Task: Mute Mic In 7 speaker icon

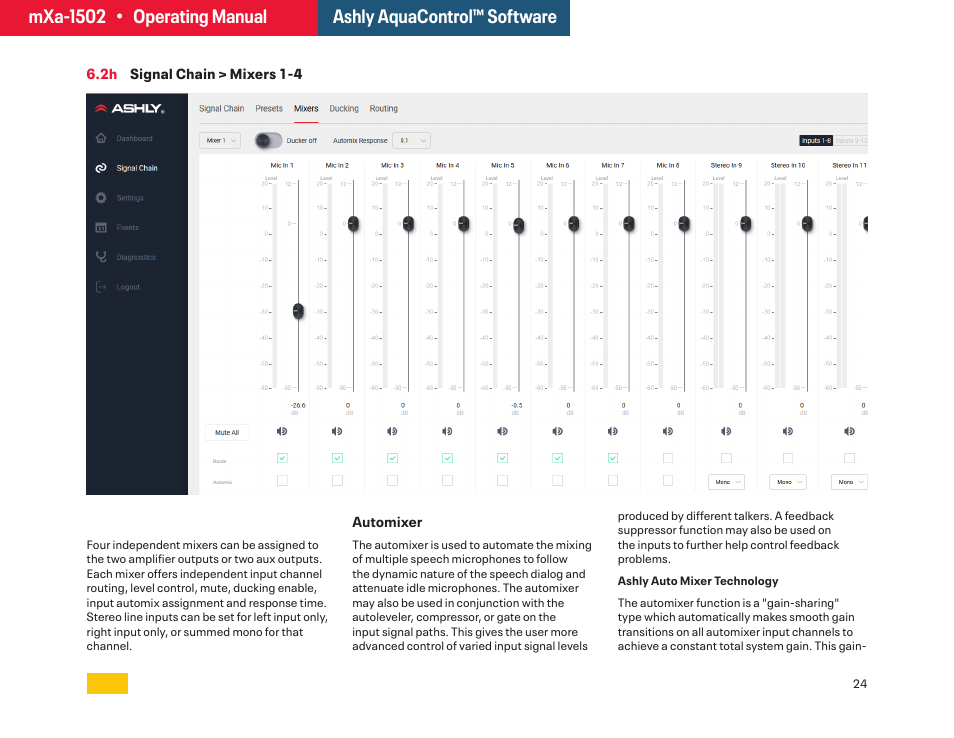Action: click(x=613, y=431)
